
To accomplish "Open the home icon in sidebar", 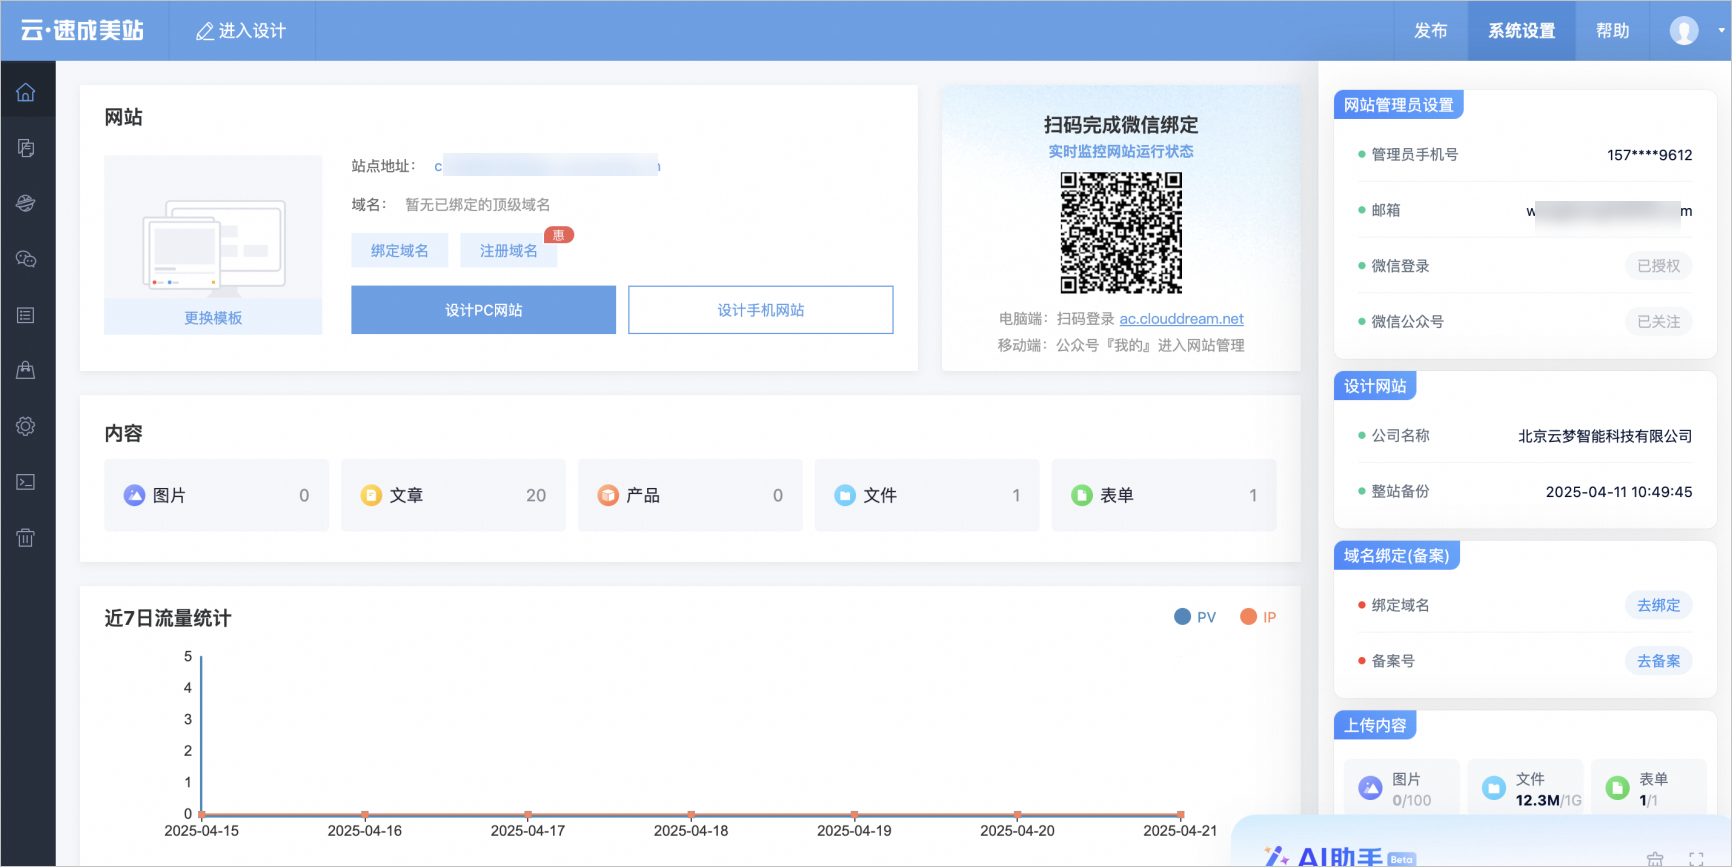I will (26, 93).
